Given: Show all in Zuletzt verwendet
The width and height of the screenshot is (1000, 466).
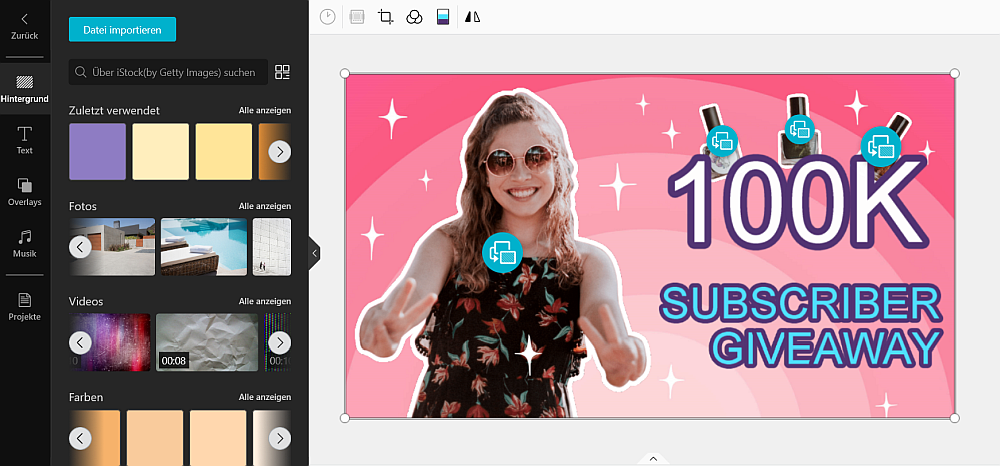Looking at the screenshot, I should coord(265,110).
